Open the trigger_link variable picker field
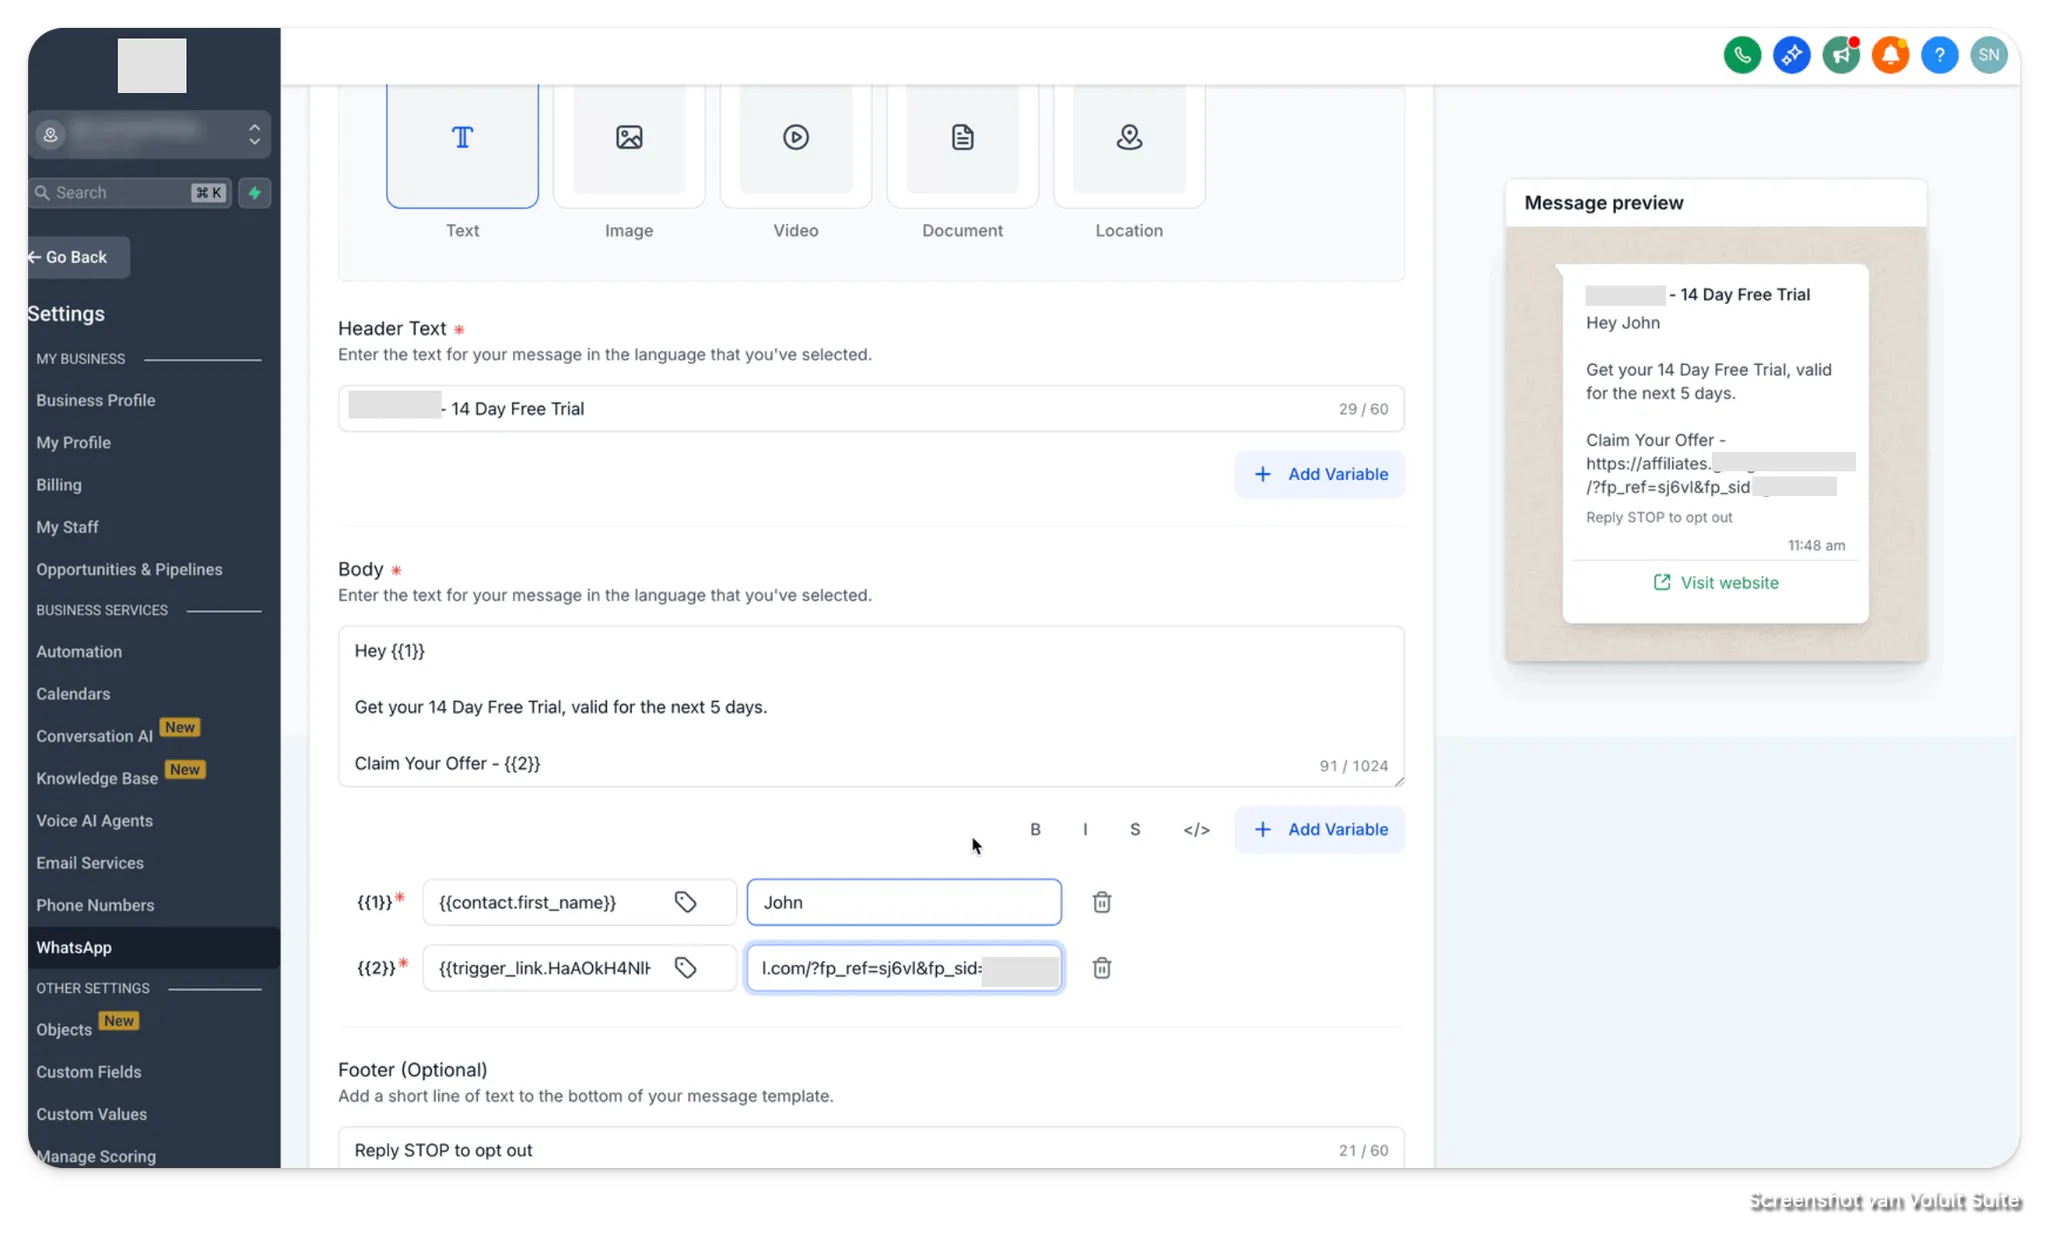 pos(545,968)
